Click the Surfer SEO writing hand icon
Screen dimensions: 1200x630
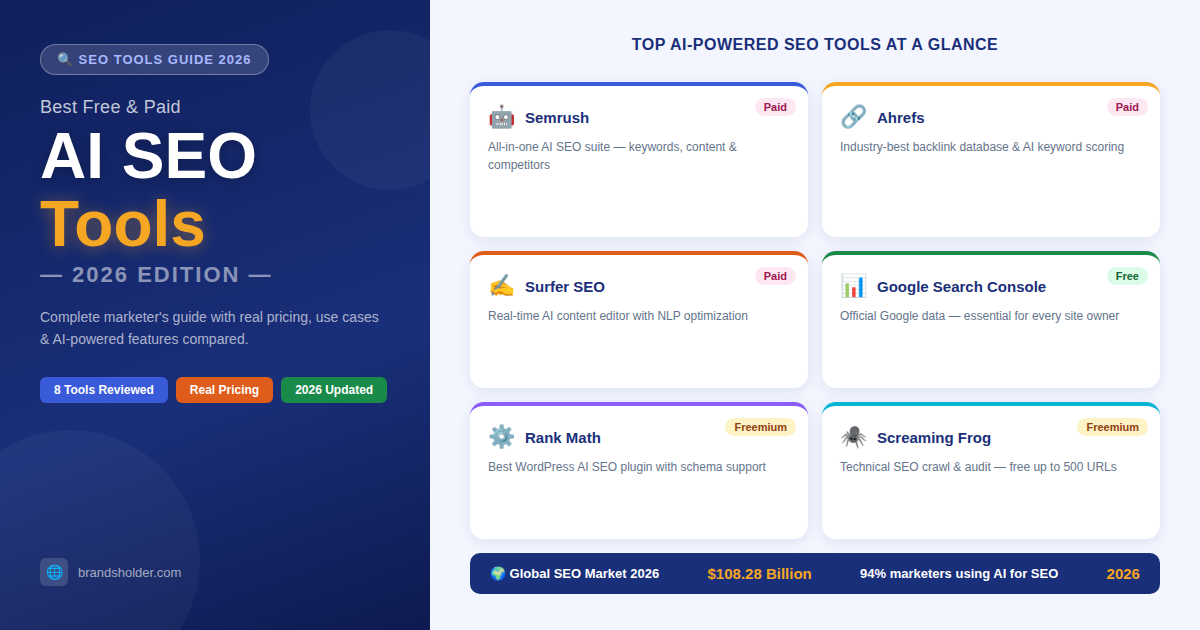501,286
